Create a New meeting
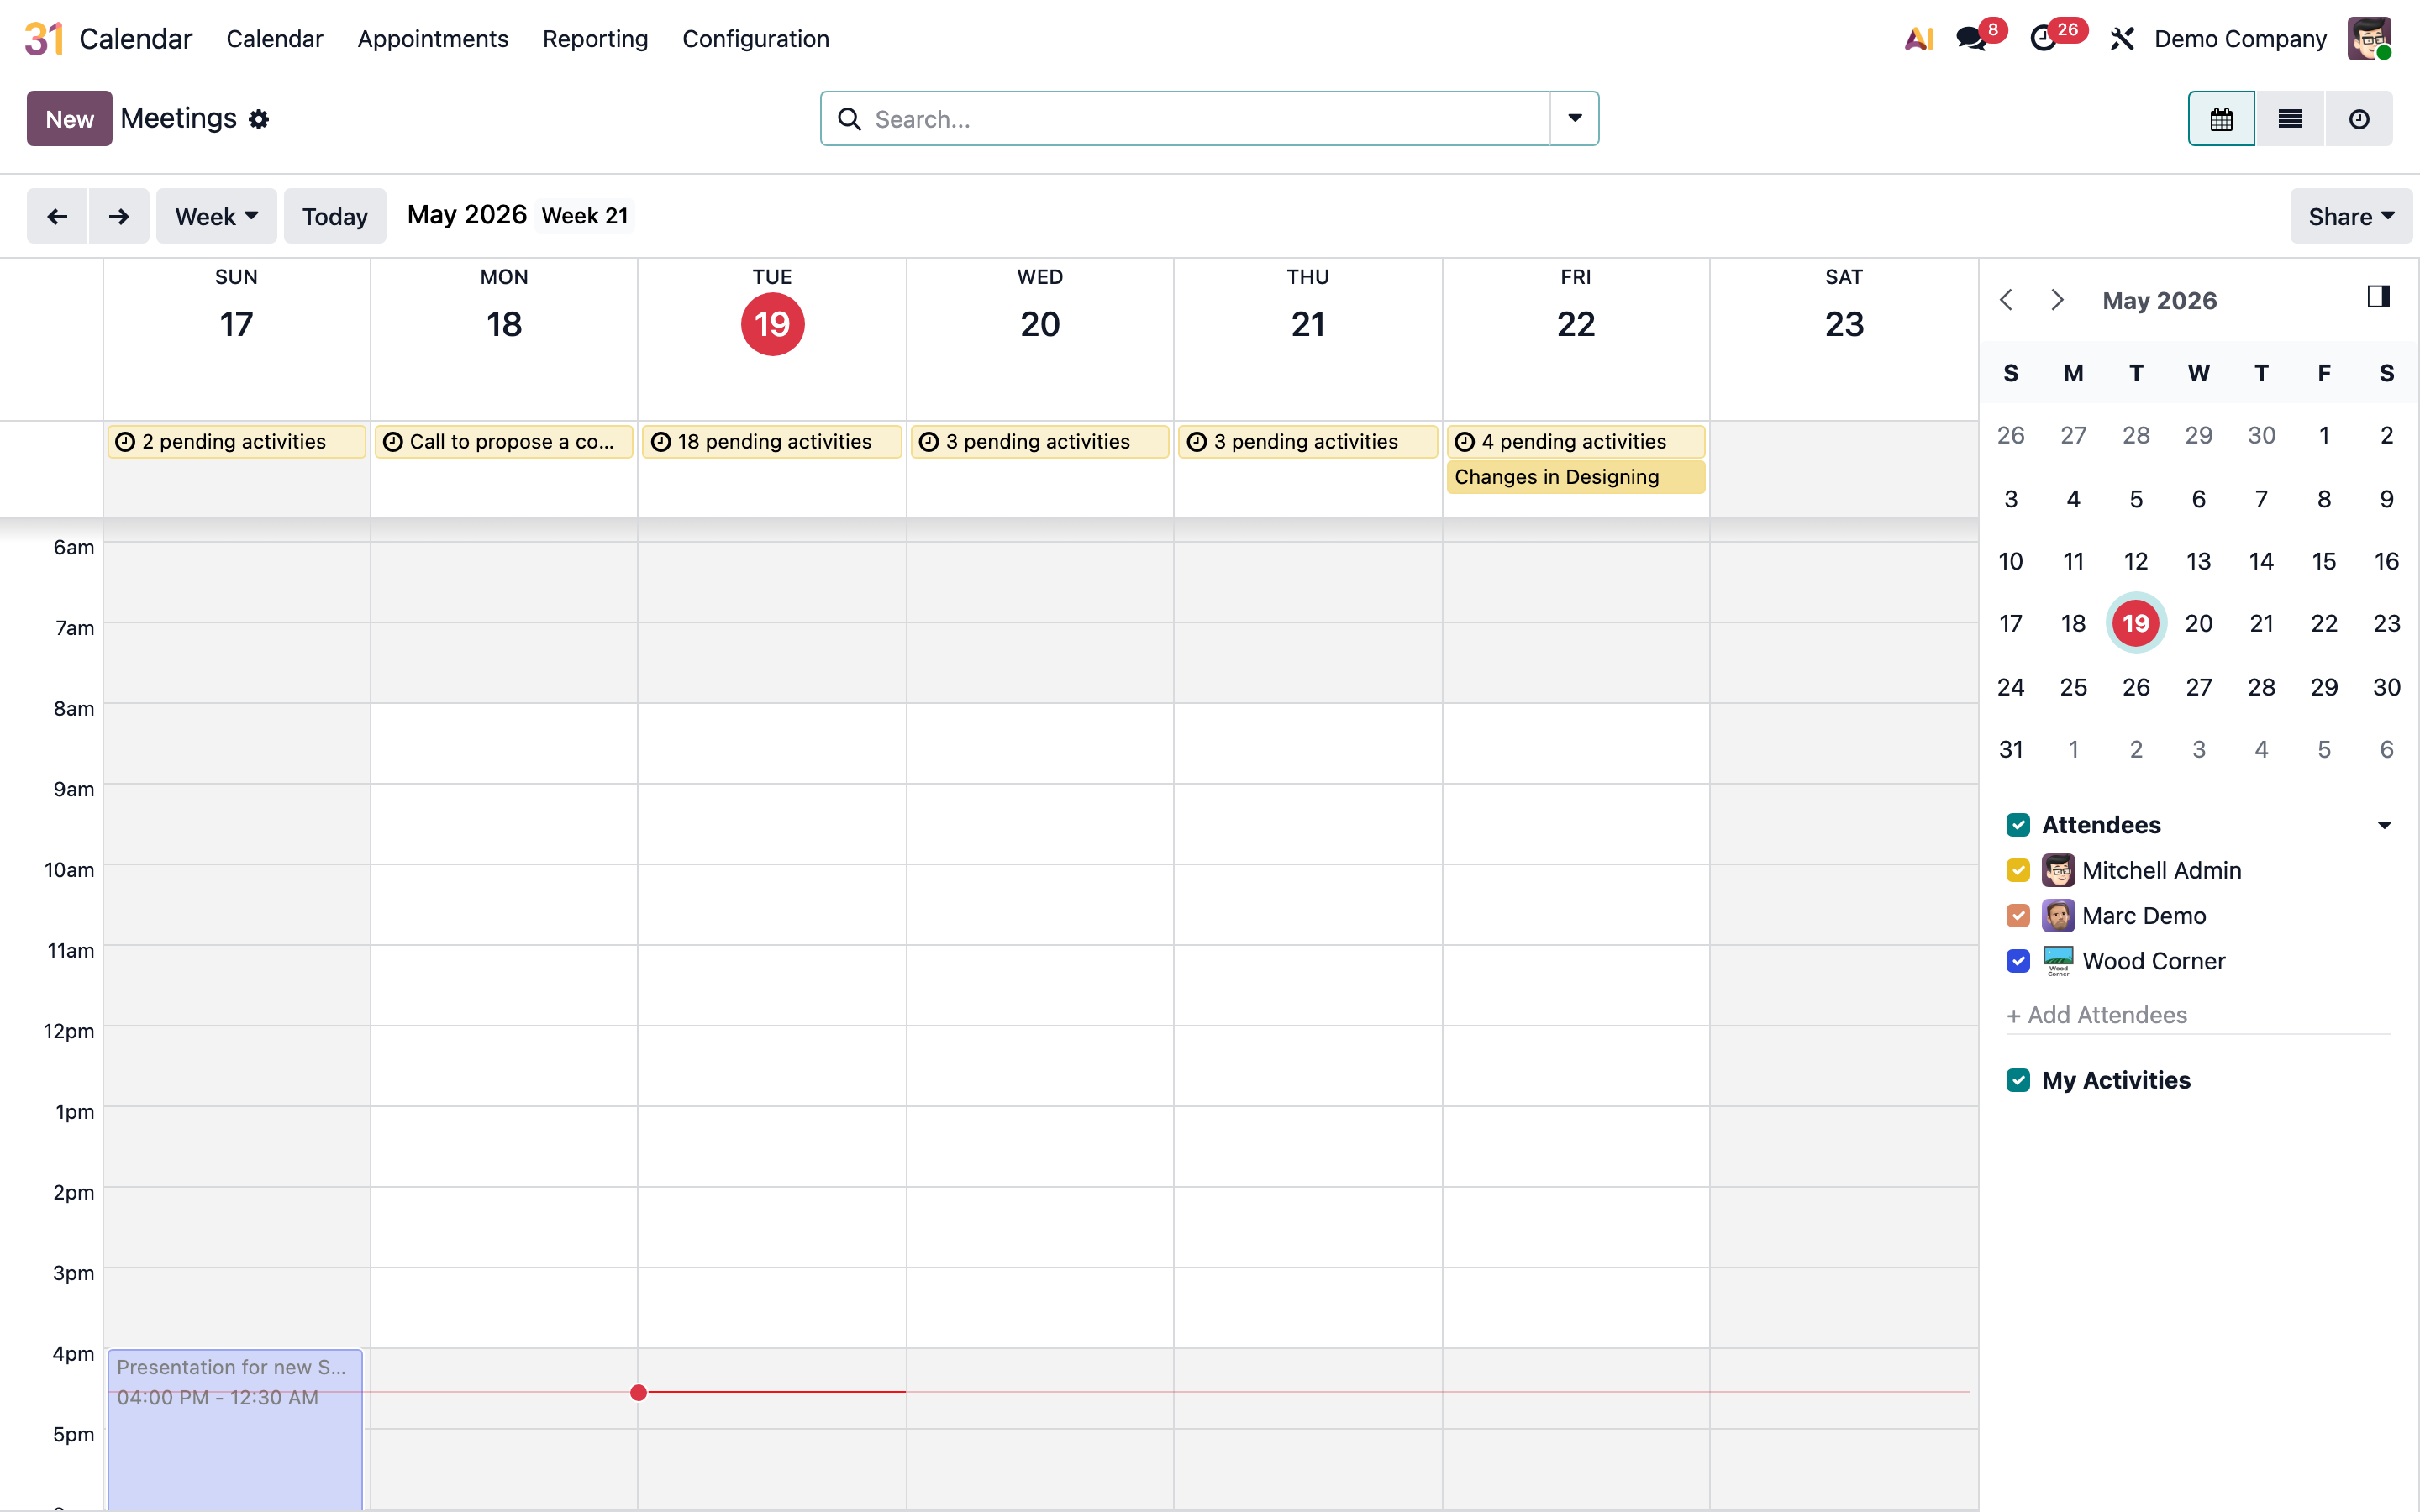 click(x=69, y=119)
